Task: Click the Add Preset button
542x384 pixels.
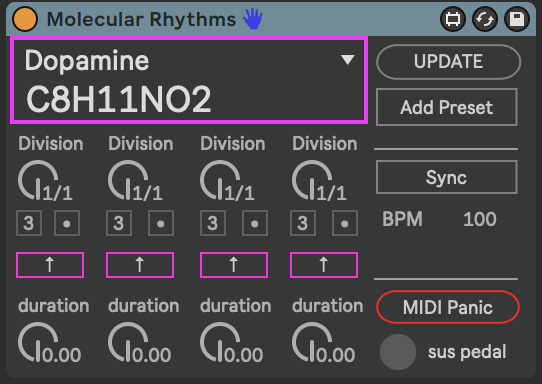Action: tap(447, 107)
